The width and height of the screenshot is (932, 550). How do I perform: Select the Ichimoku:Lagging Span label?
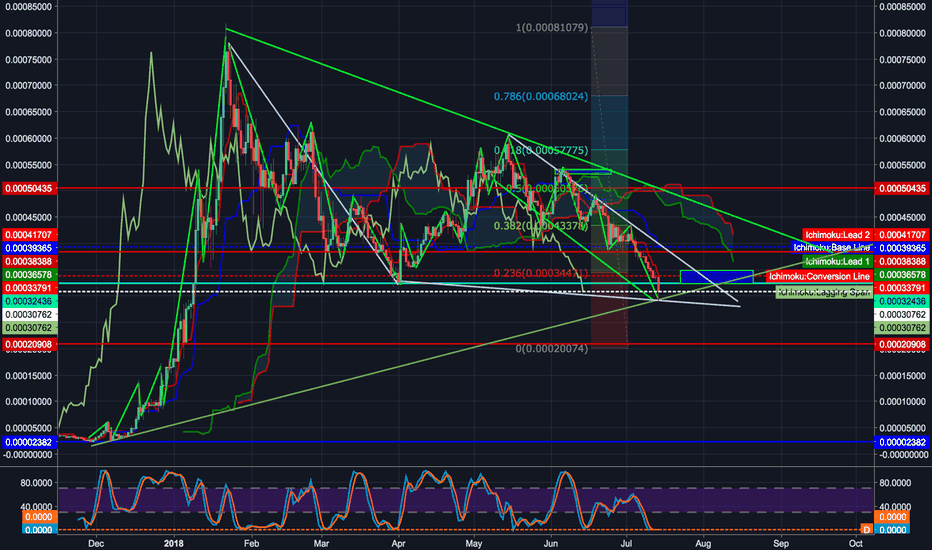[824, 292]
